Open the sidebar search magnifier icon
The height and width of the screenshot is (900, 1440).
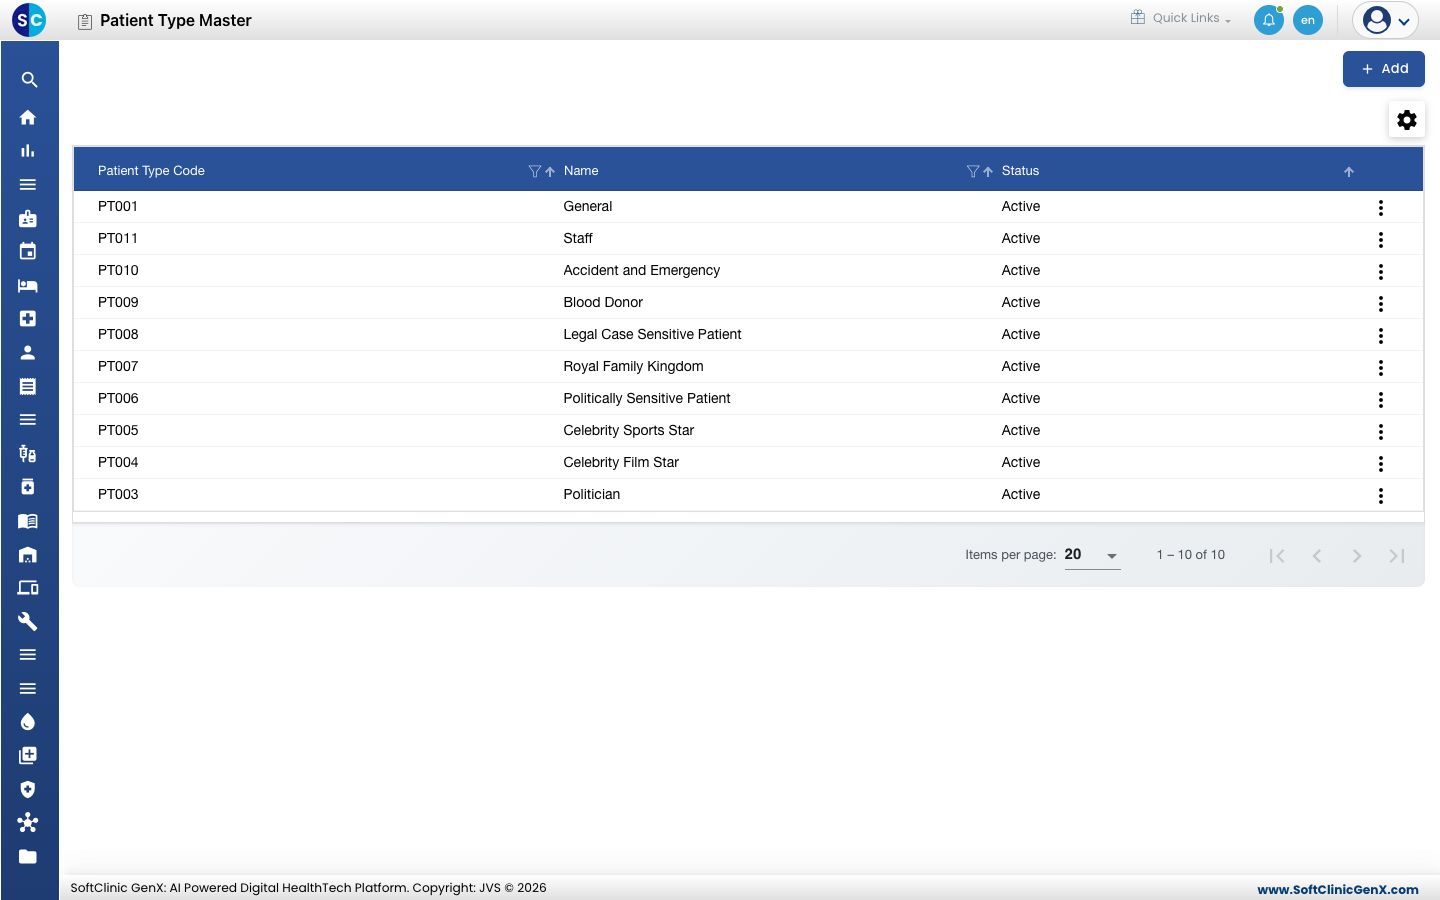(x=29, y=80)
